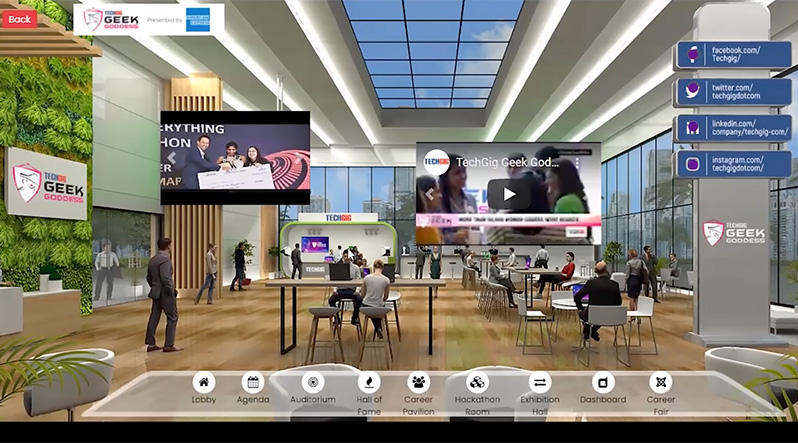The height and width of the screenshot is (443, 798).
Task: Click the American Express logo in header
Action: [198, 20]
